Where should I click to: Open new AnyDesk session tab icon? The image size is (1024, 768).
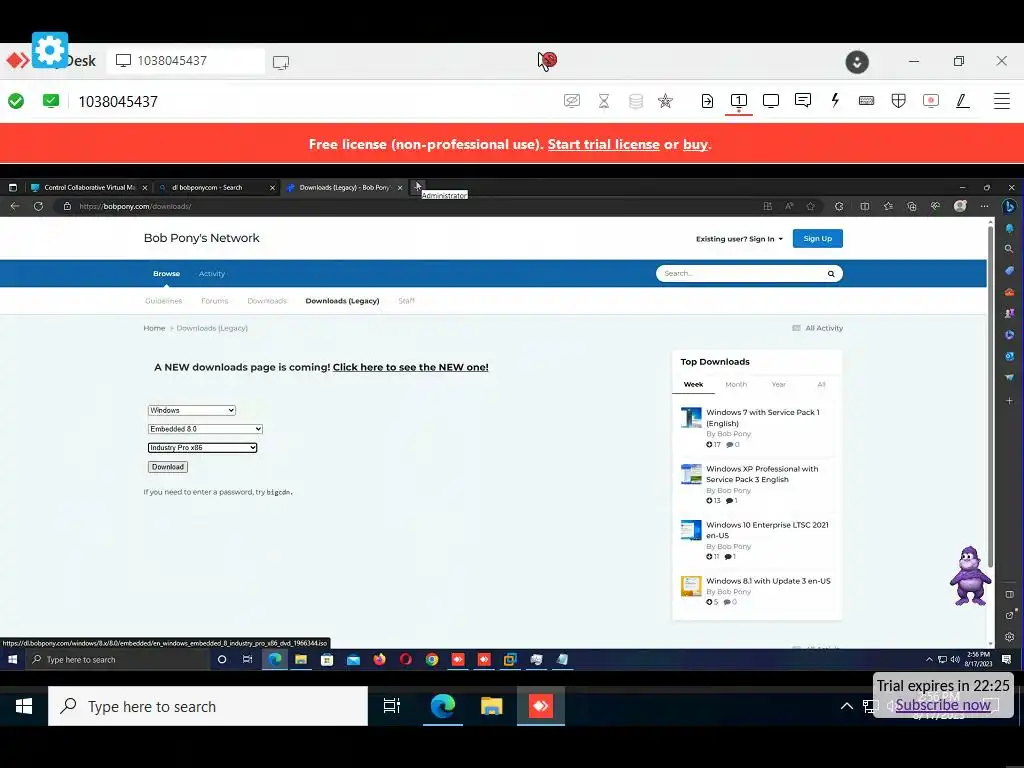tap(281, 62)
